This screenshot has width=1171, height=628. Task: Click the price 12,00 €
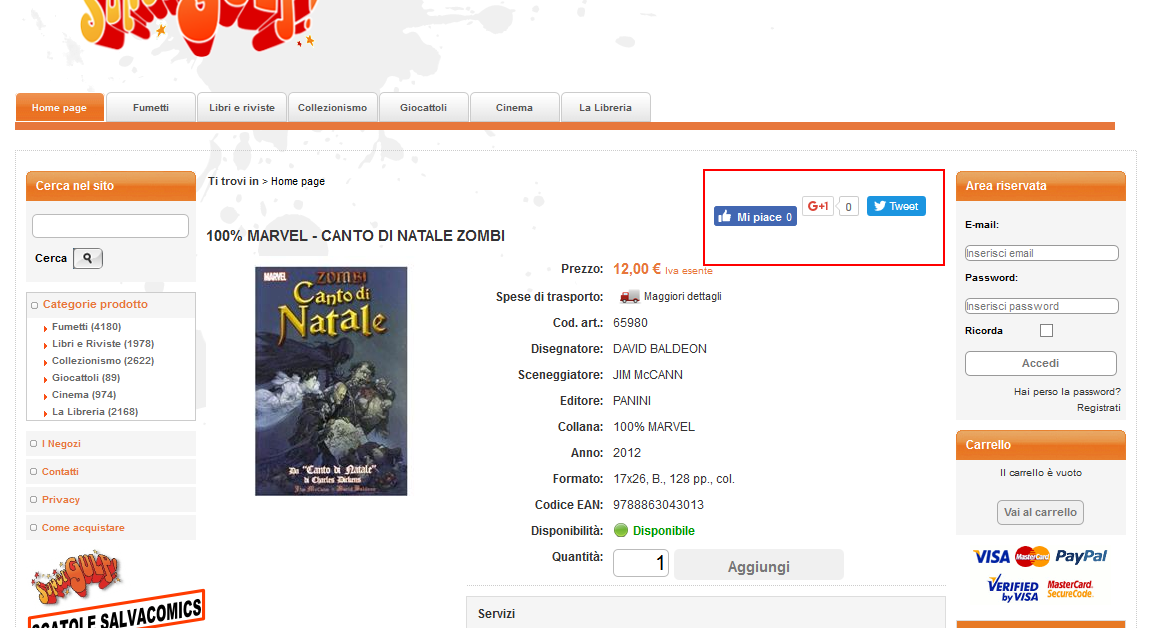coord(637,269)
